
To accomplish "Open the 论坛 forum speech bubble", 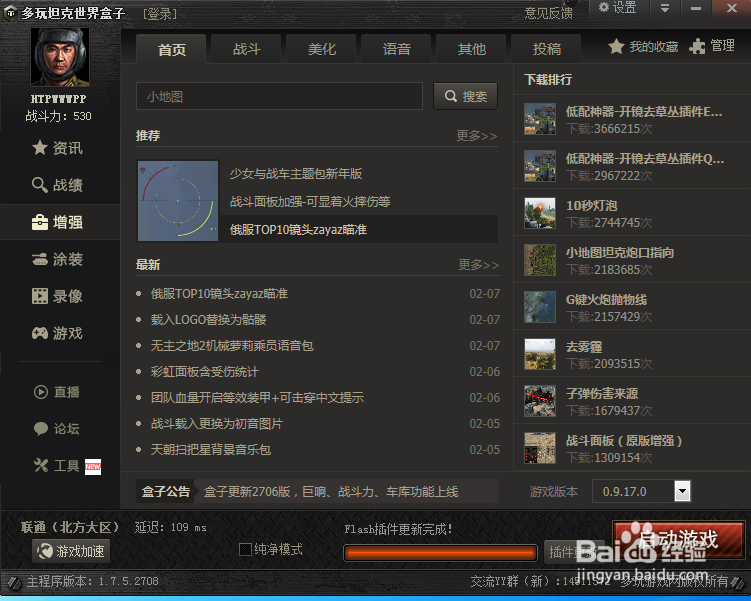I will click(x=41, y=428).
